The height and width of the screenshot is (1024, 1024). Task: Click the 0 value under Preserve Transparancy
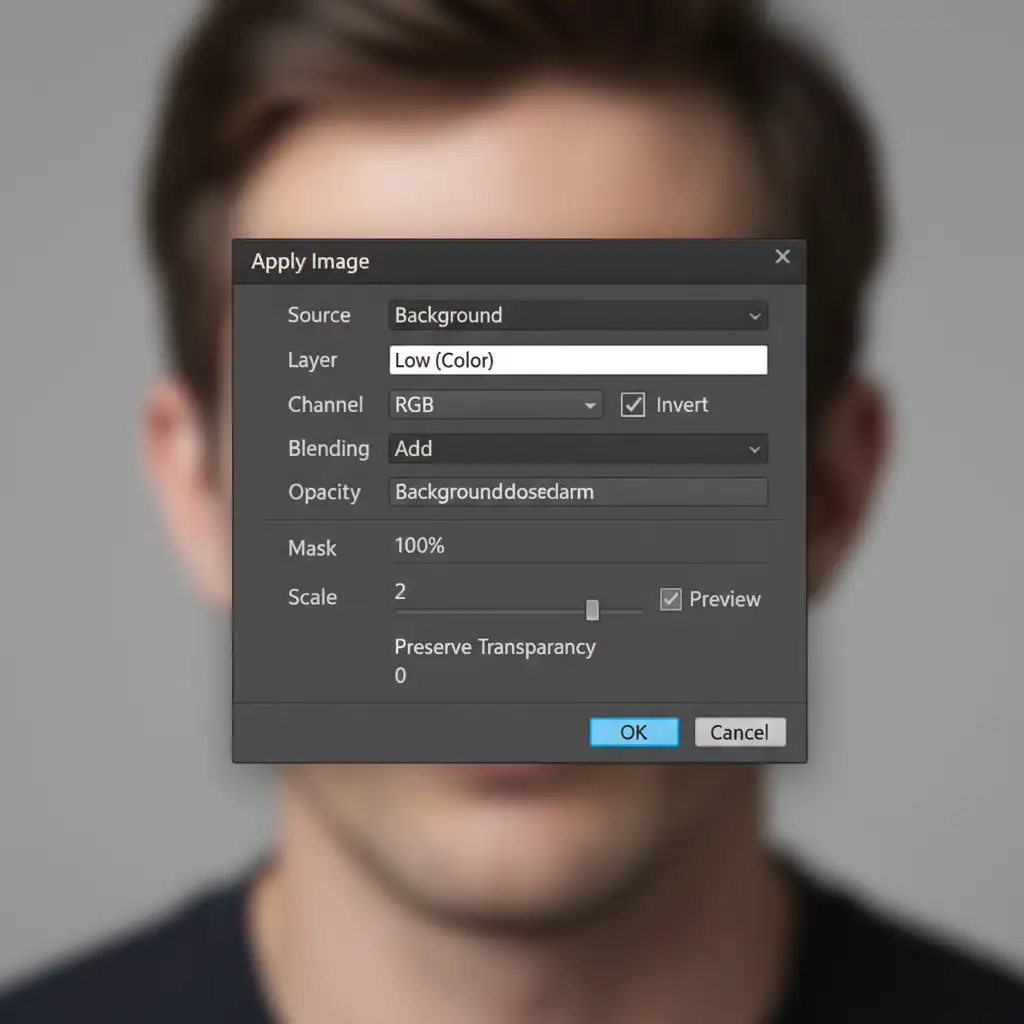(x=401, y=676)
